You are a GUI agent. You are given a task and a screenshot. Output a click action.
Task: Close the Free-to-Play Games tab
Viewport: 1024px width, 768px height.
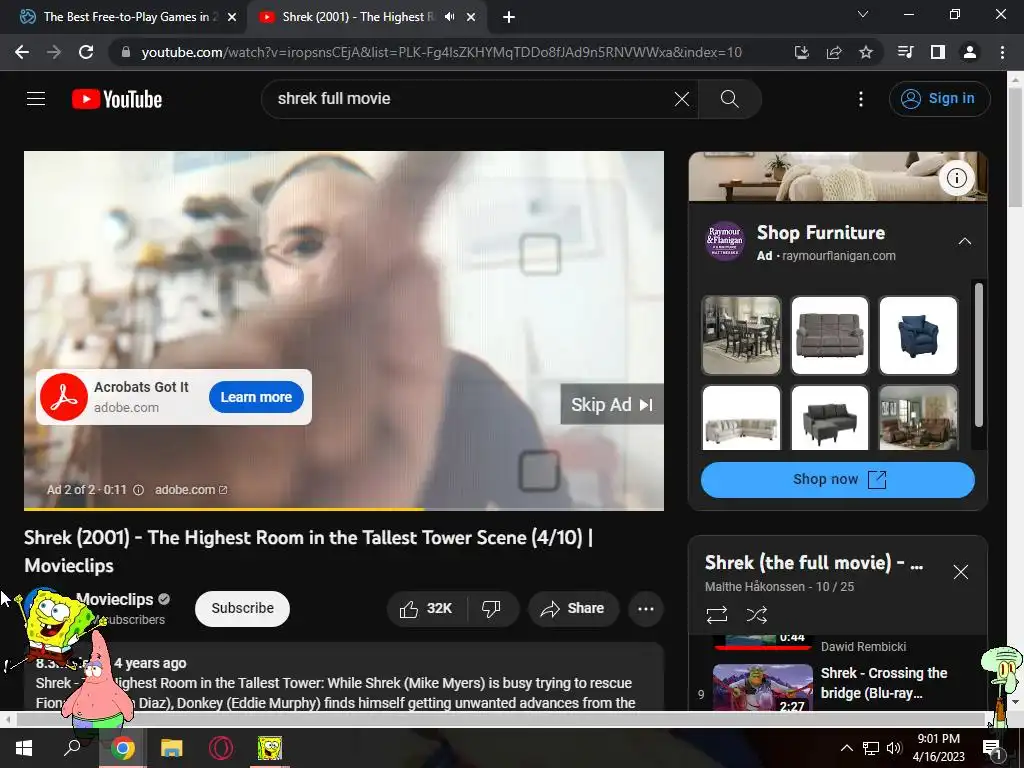click(232, 18)
